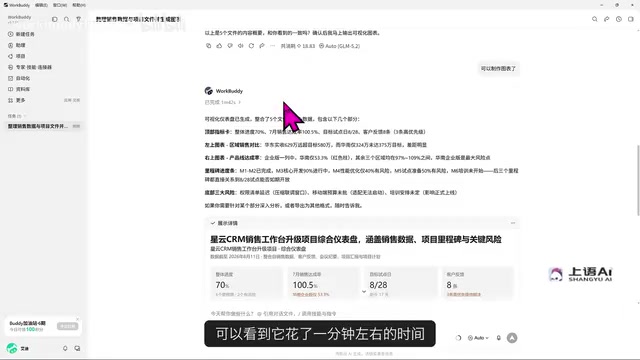
Task: Click the top-right search icon
Action: 595,19
